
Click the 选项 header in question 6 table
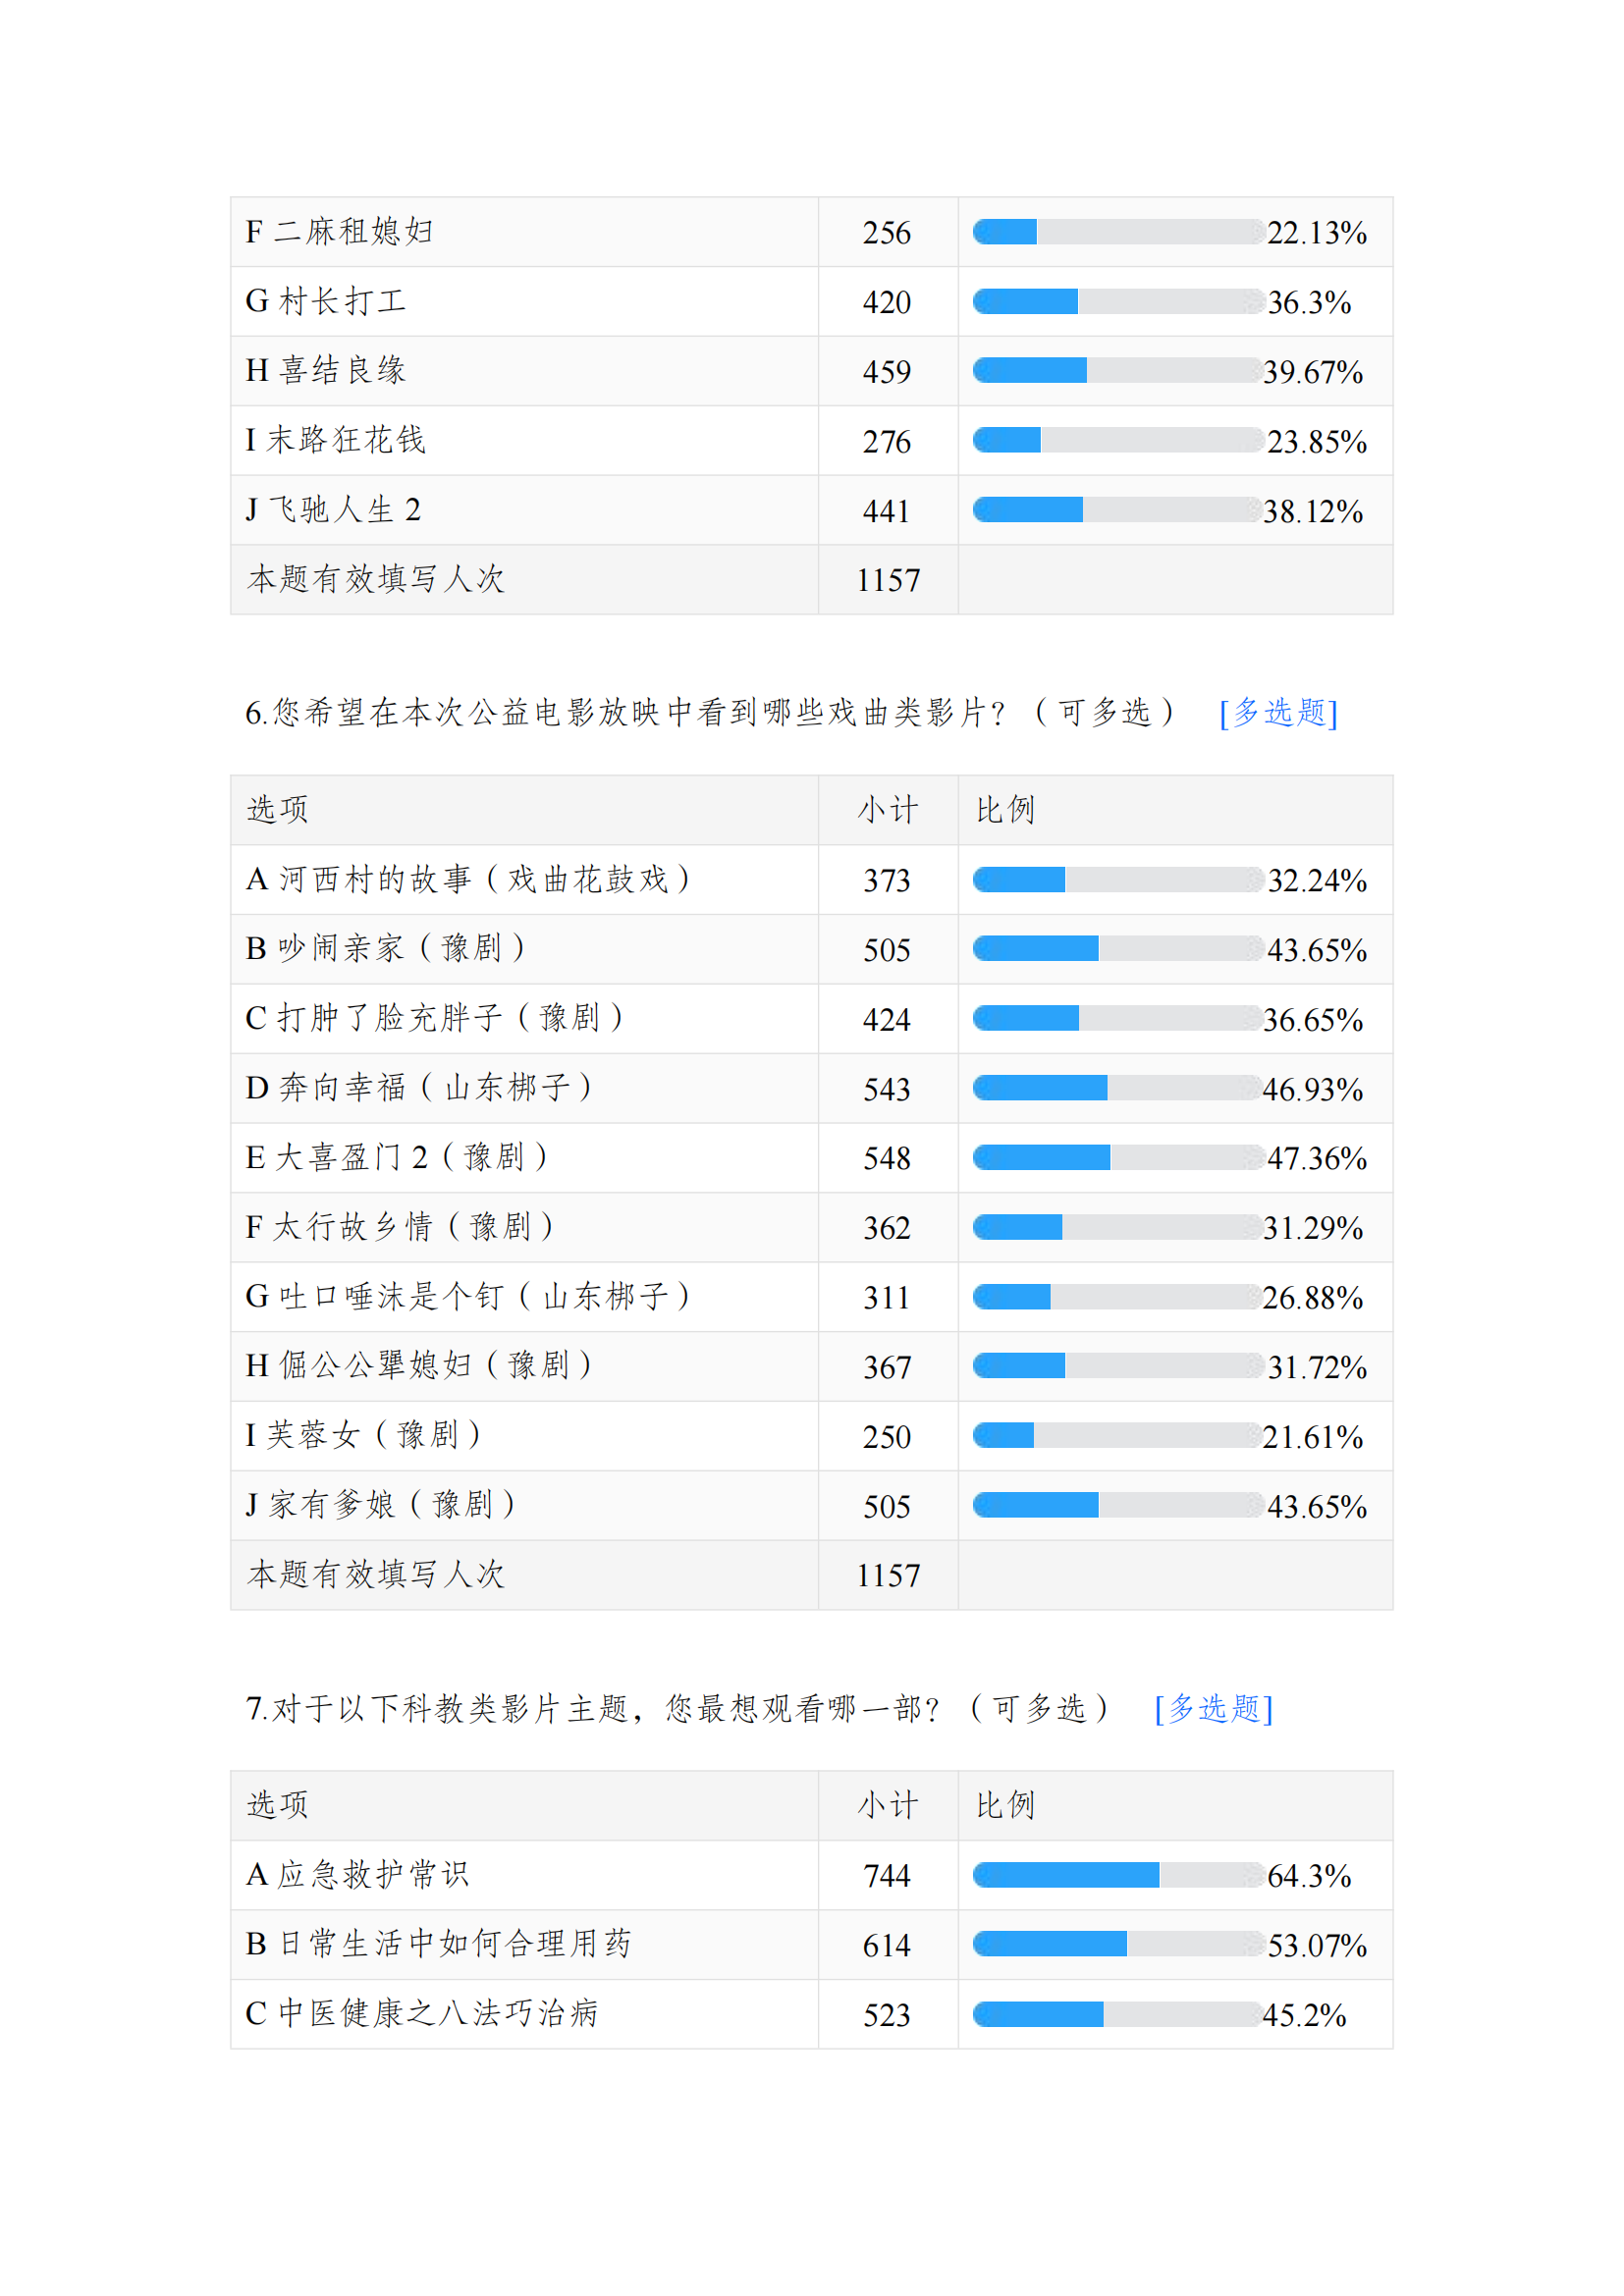click(278, 810)
